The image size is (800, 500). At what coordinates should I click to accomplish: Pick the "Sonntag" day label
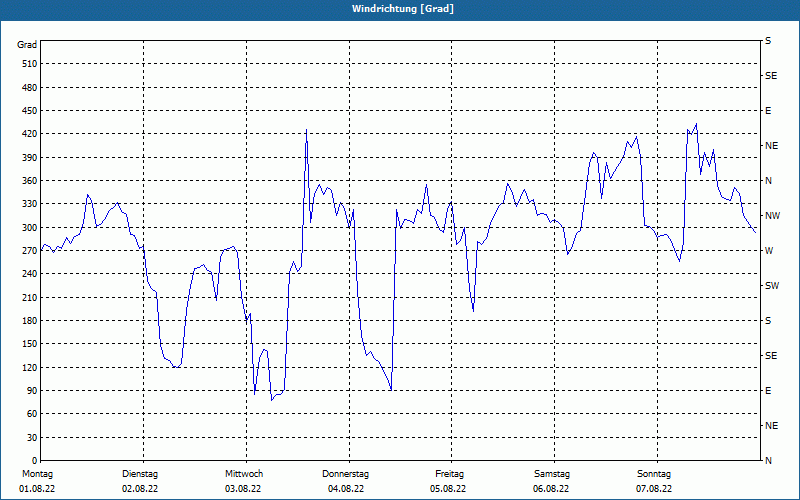pos(654,474)
